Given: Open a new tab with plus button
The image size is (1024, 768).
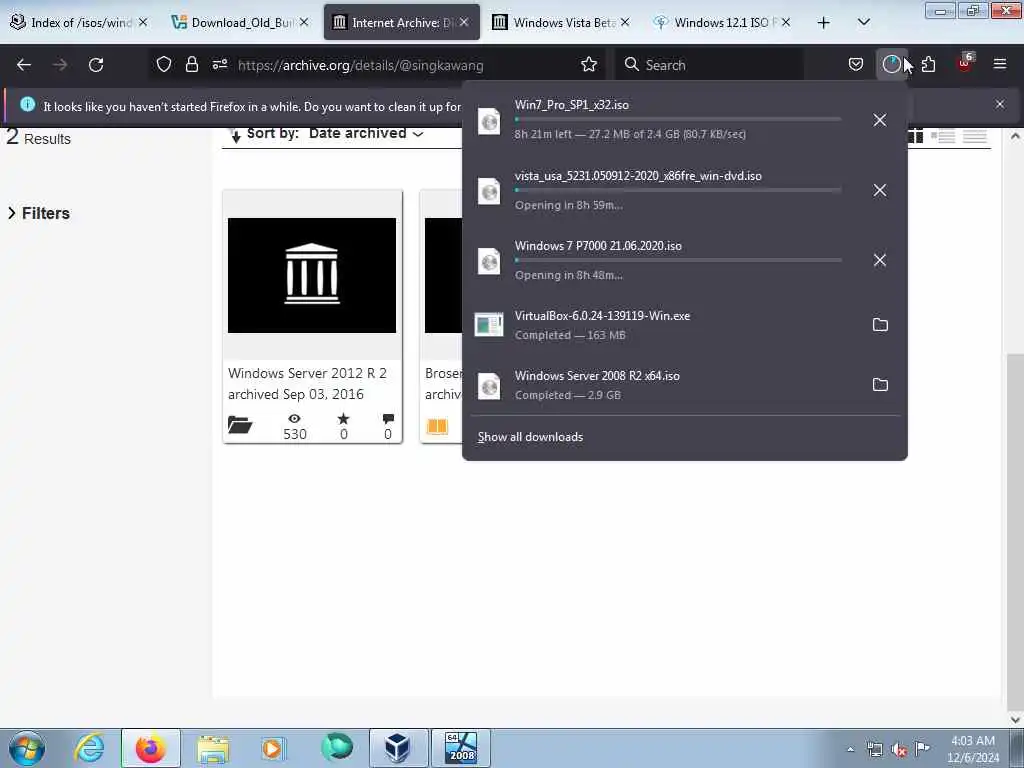Looking at the screenshot, I should (824, 22).
